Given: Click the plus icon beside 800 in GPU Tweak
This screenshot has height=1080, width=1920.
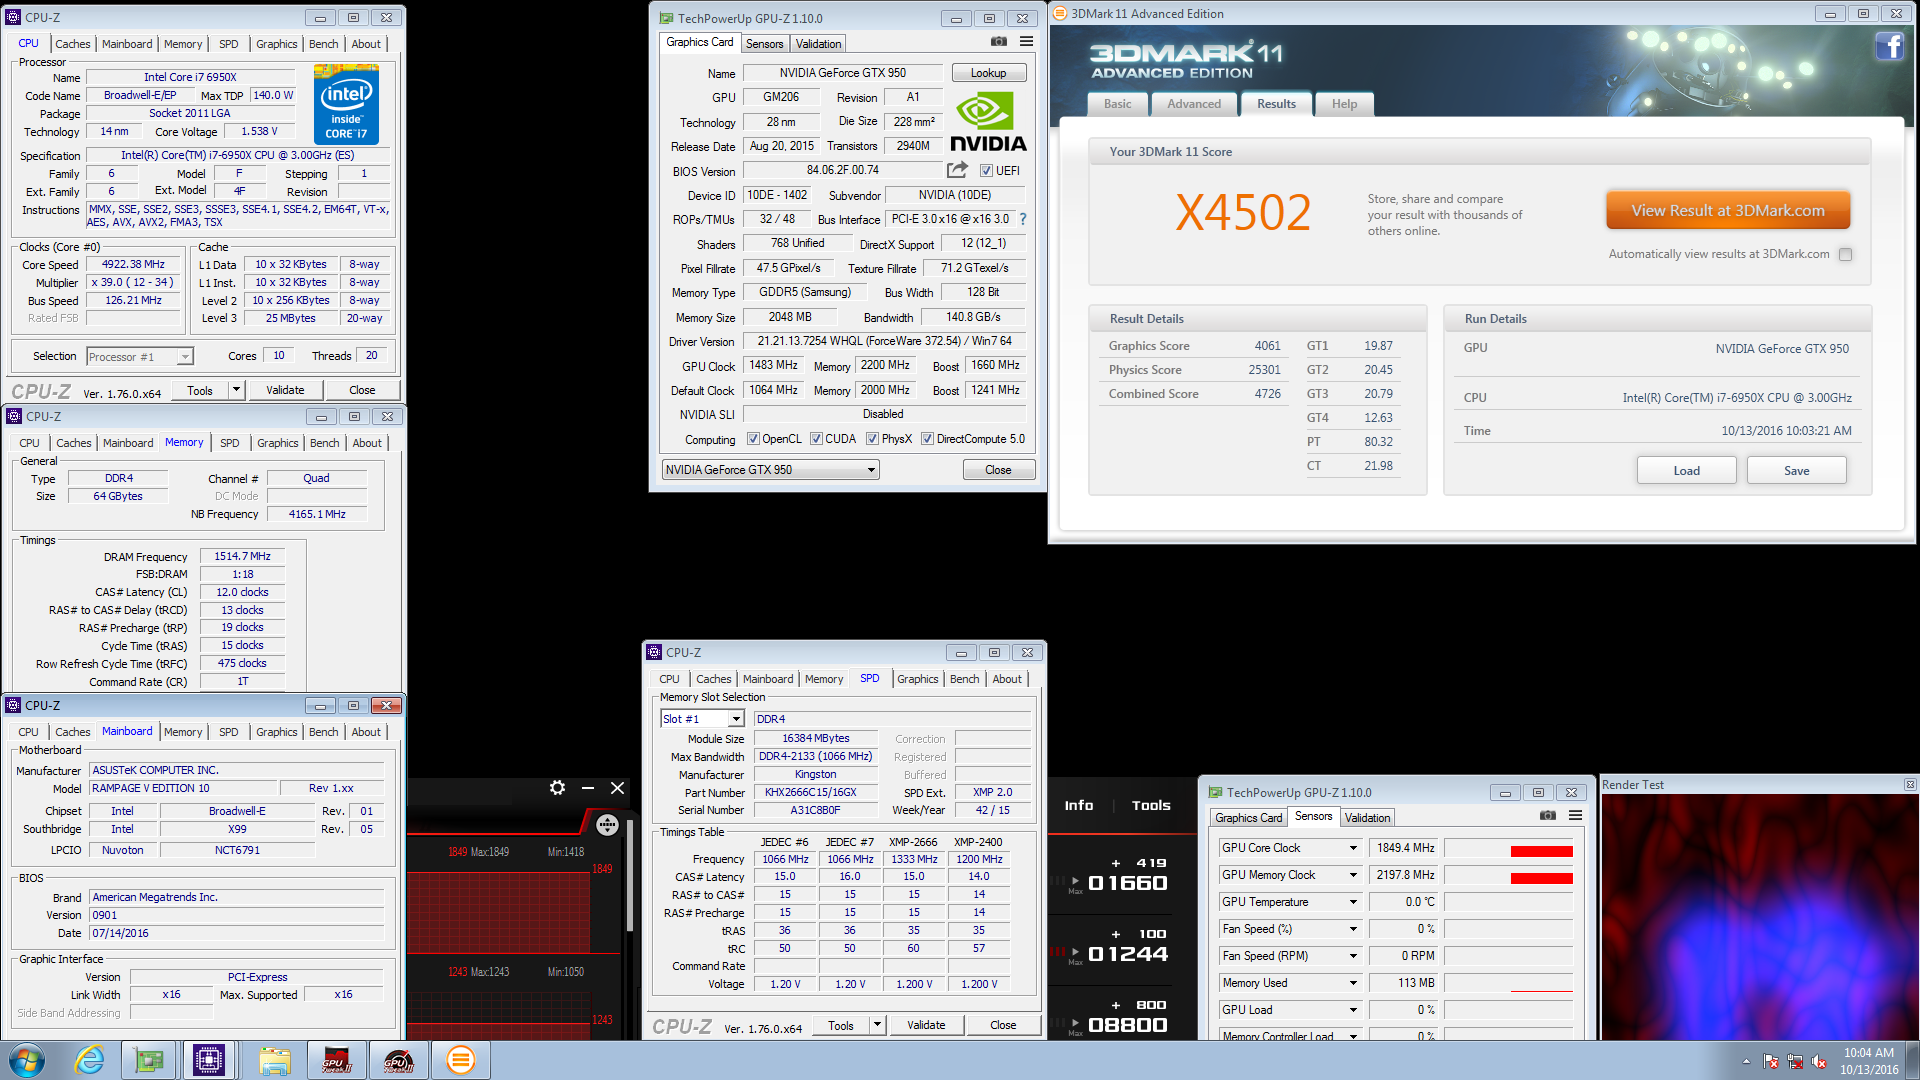Looking at the screenshot, I should point(1116,1005).
